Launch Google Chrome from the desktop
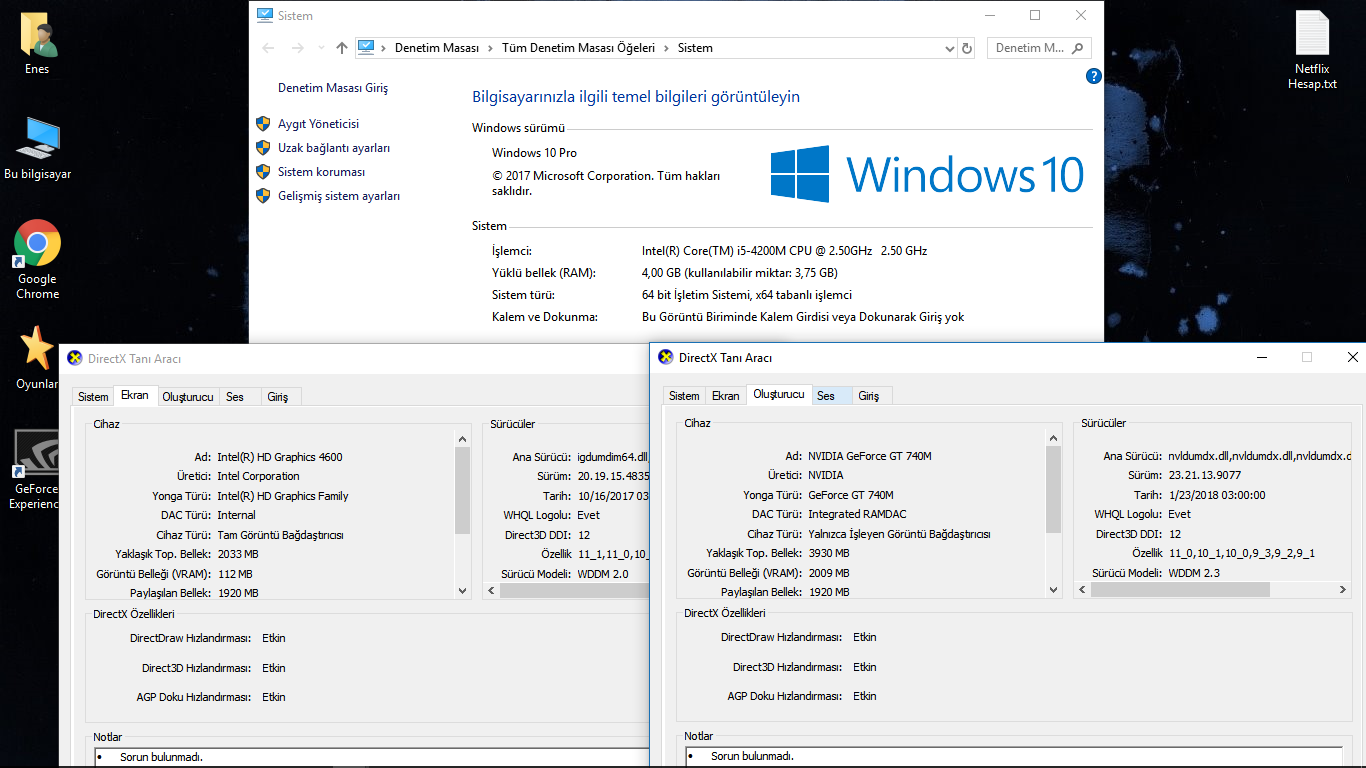This screenshot has height=768, width=1366. point(37,259)
